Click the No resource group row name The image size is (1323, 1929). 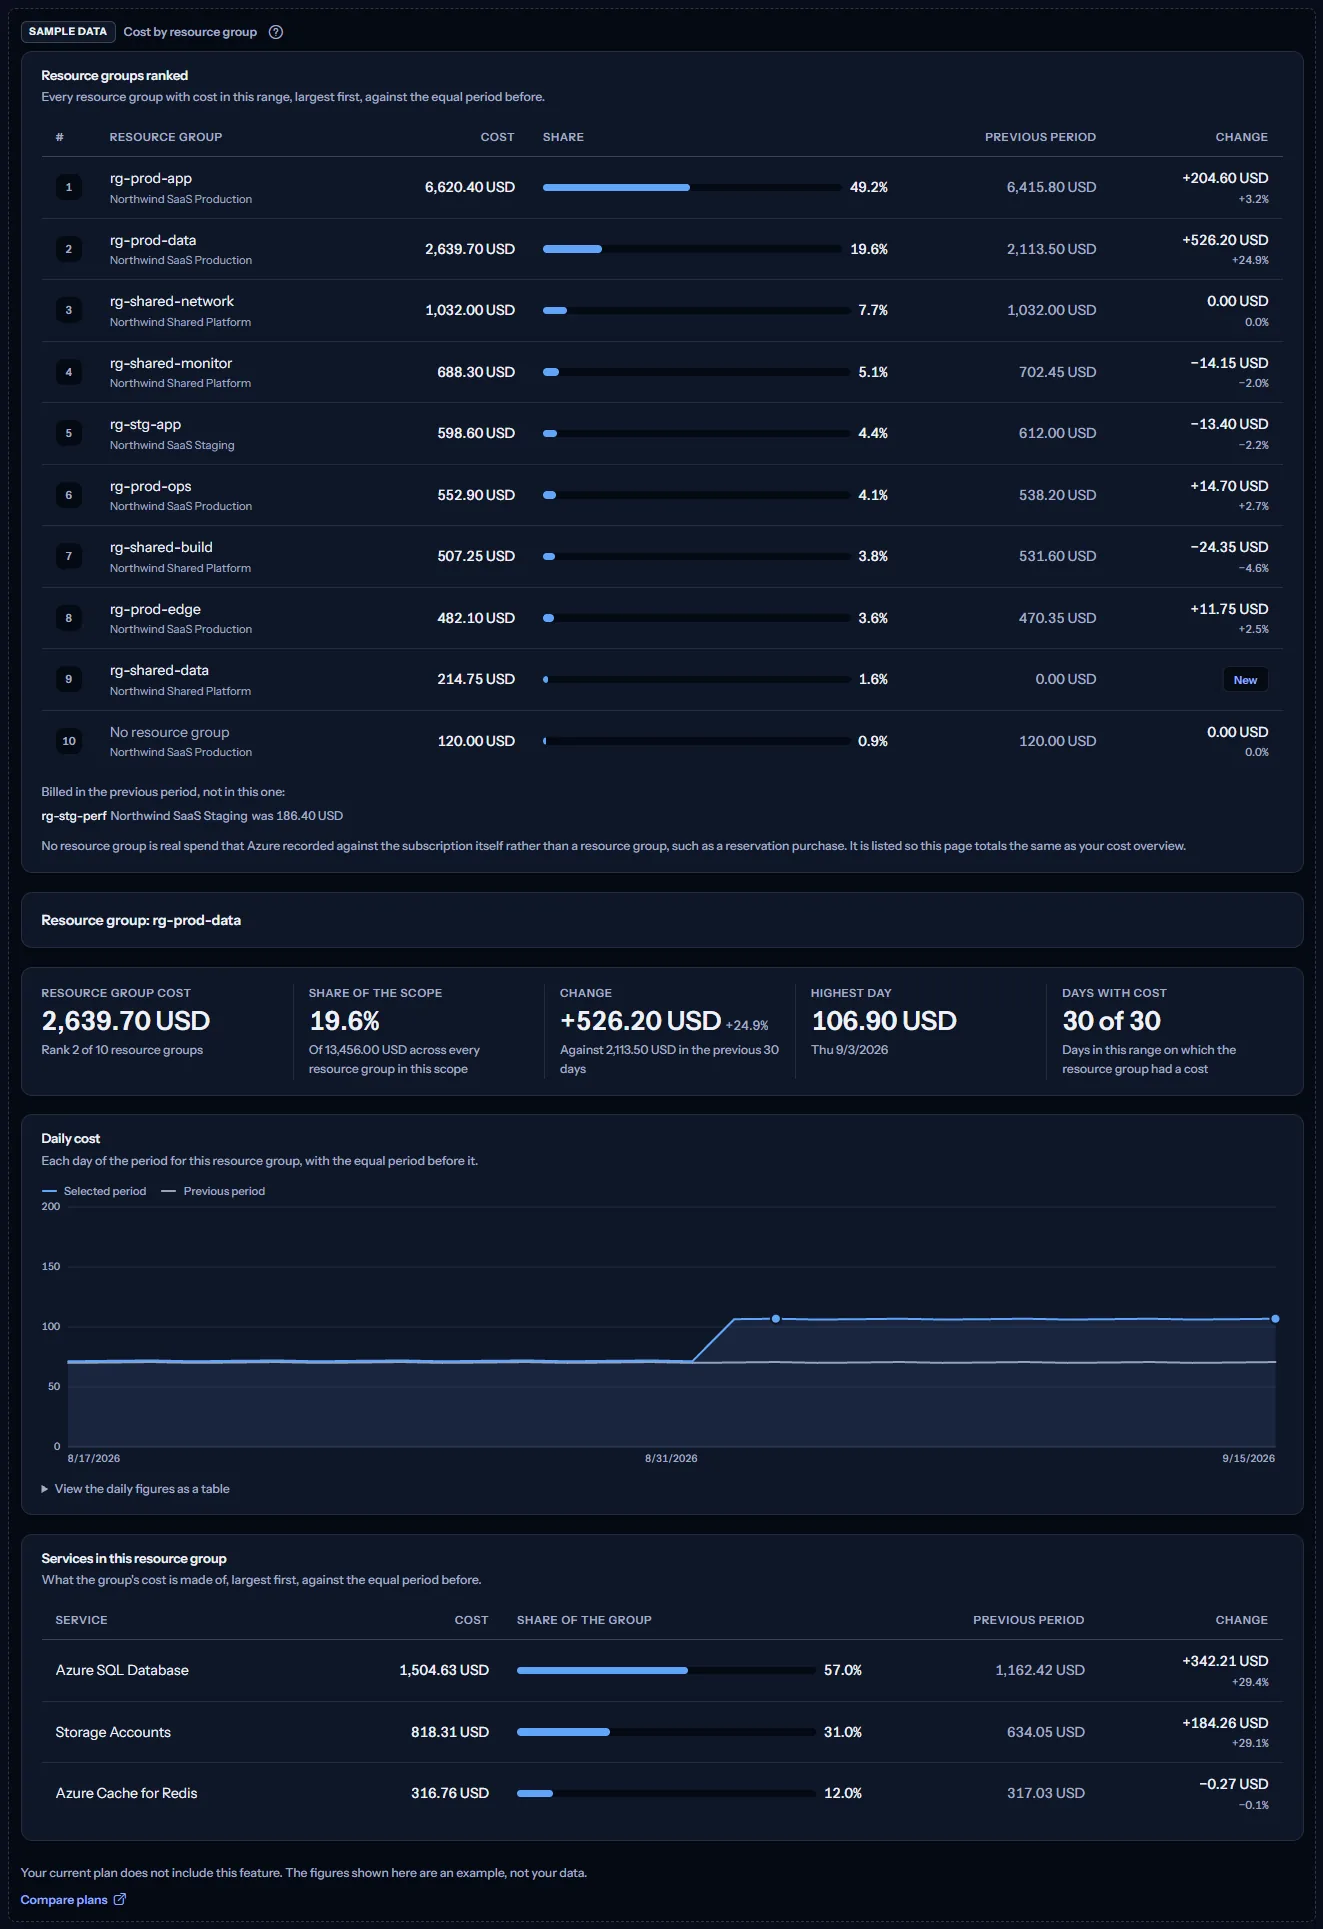170,732
